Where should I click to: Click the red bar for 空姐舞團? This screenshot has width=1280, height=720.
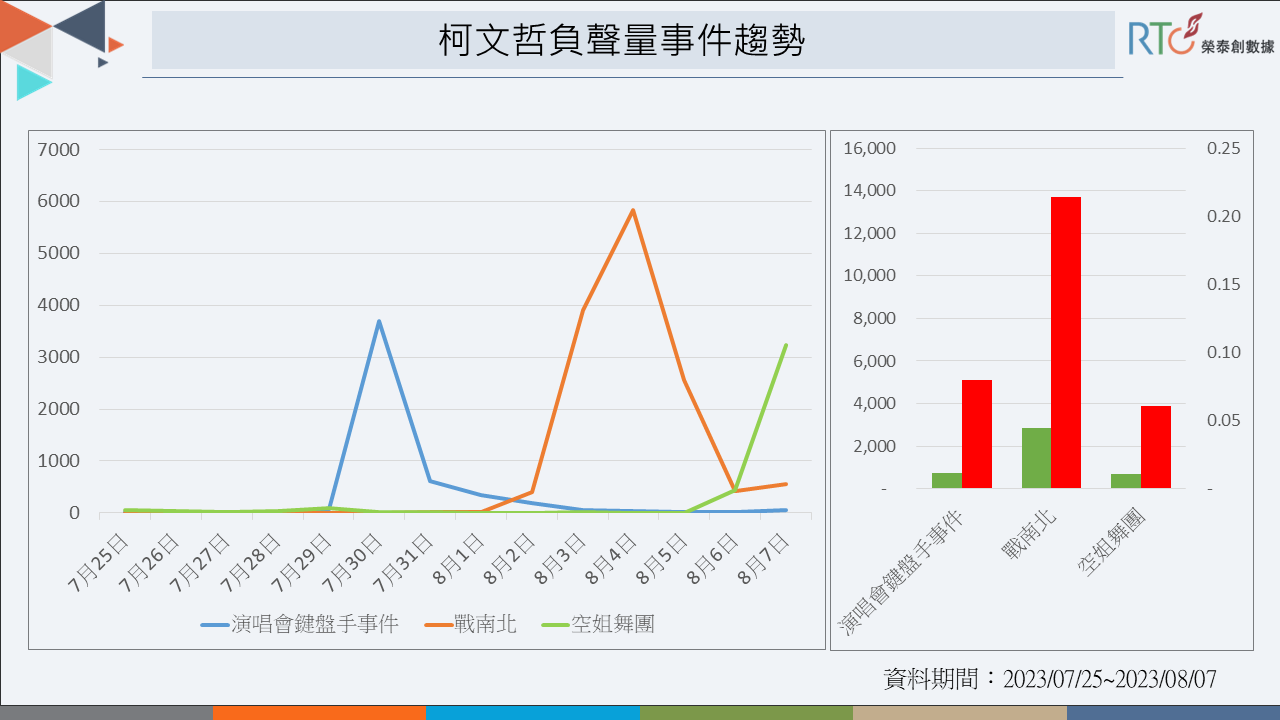click(x=1156, y=447)
